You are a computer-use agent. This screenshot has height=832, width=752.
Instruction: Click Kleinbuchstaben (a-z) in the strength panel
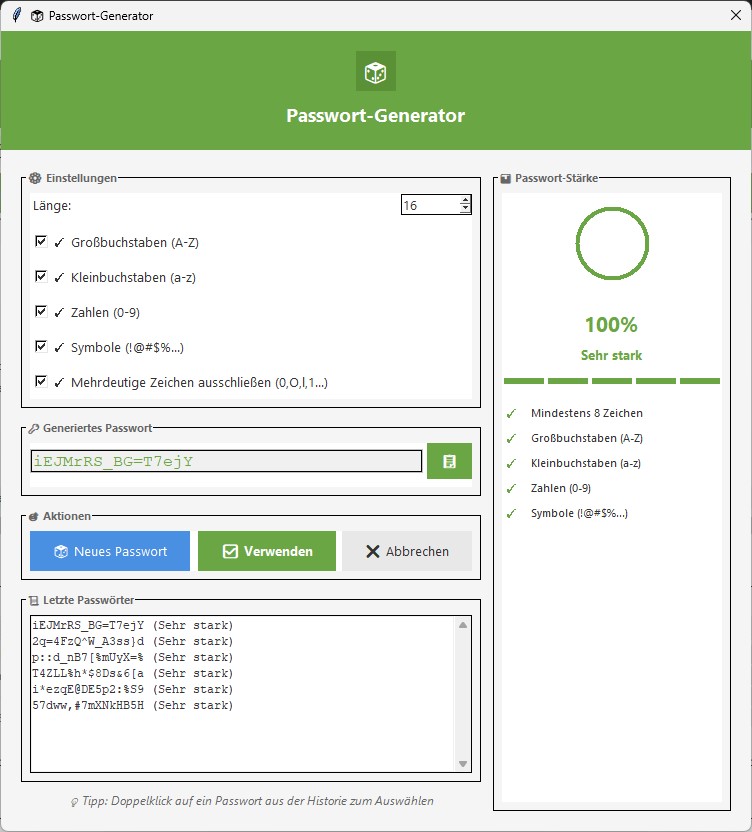coord(586,463)
